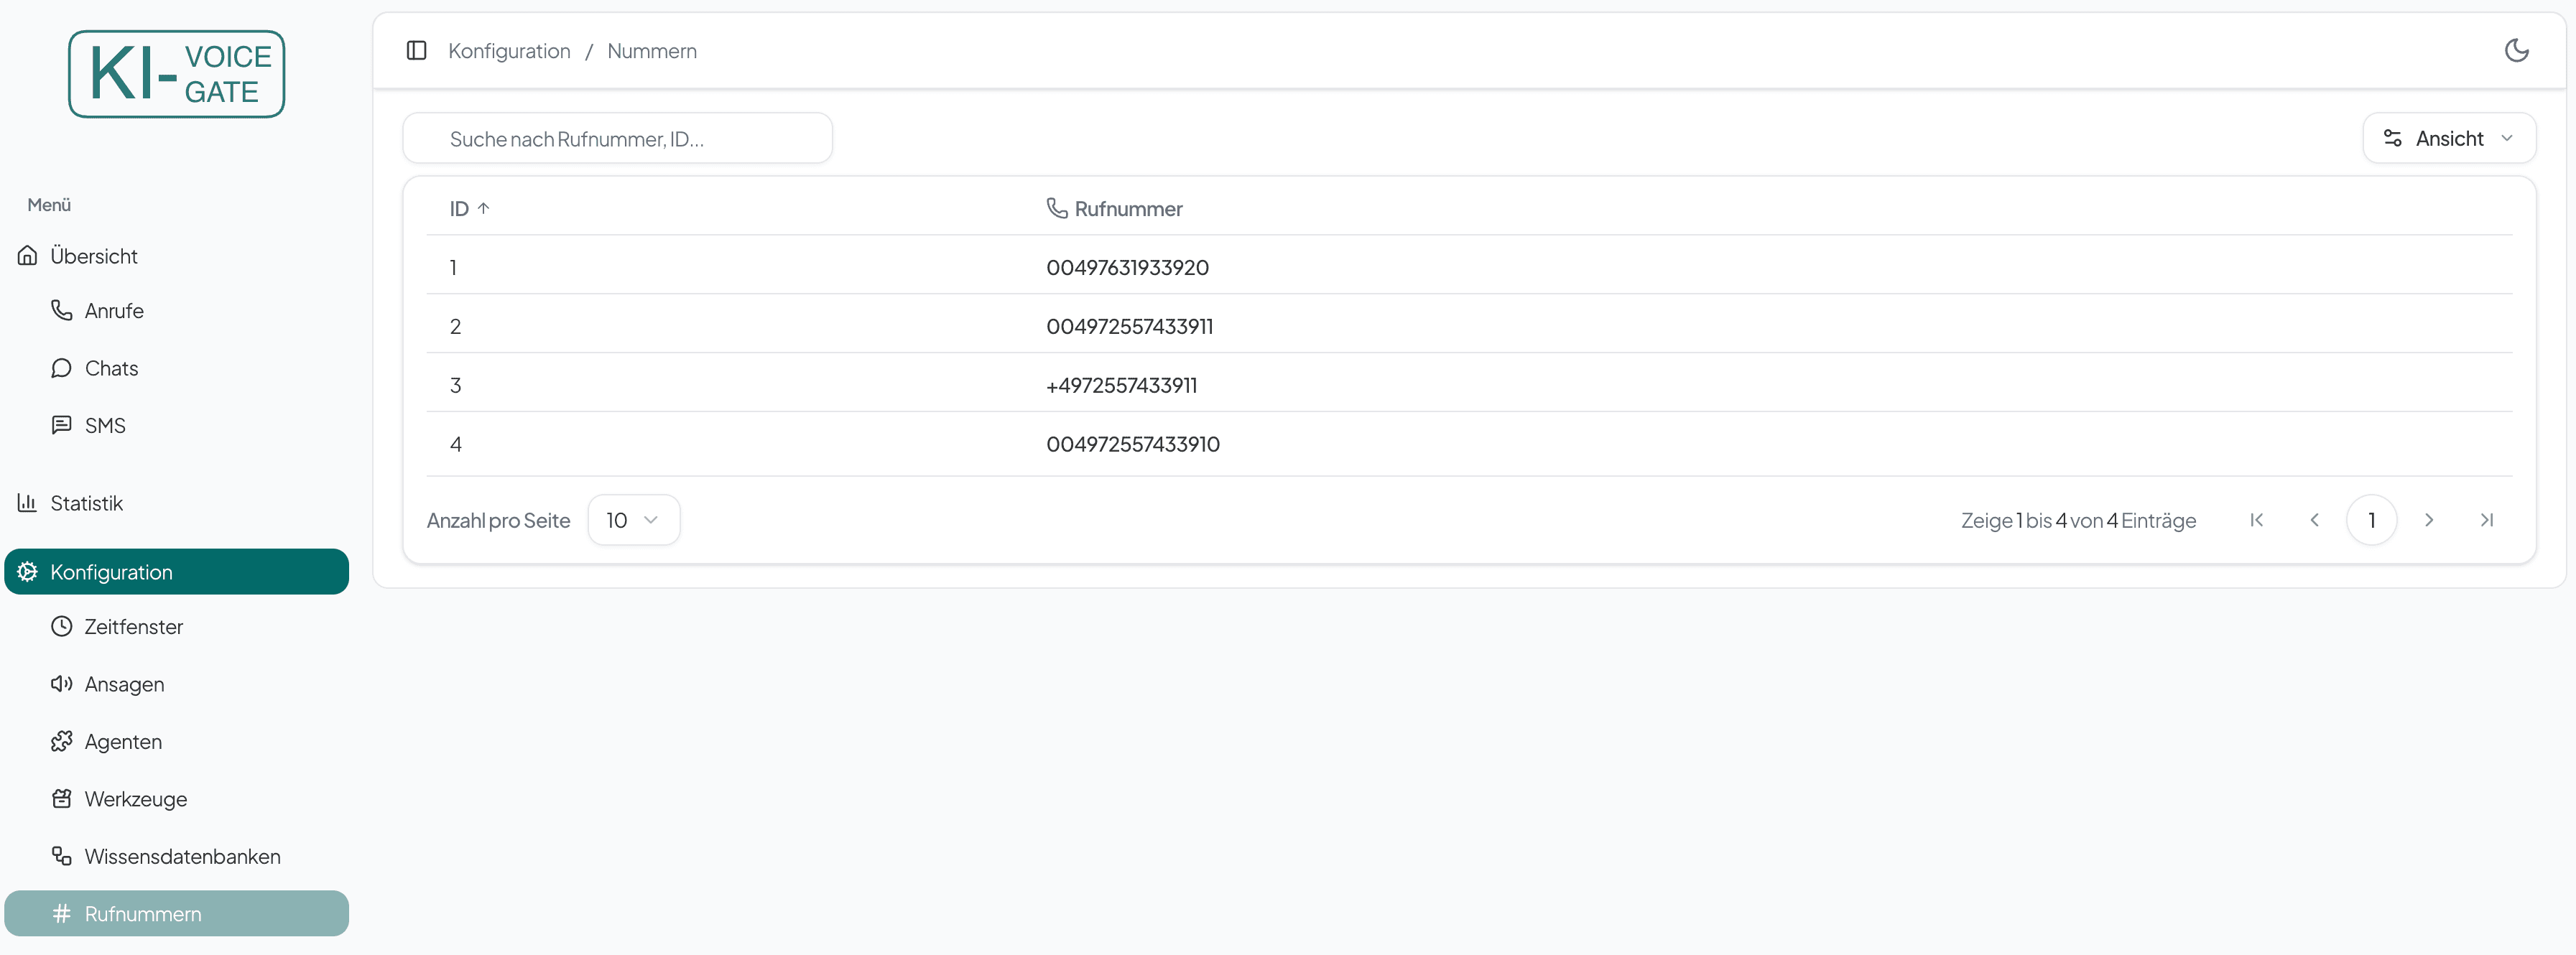Open the Chats section
This screenshot has height=955, width=2576.
tap(111, 368)
